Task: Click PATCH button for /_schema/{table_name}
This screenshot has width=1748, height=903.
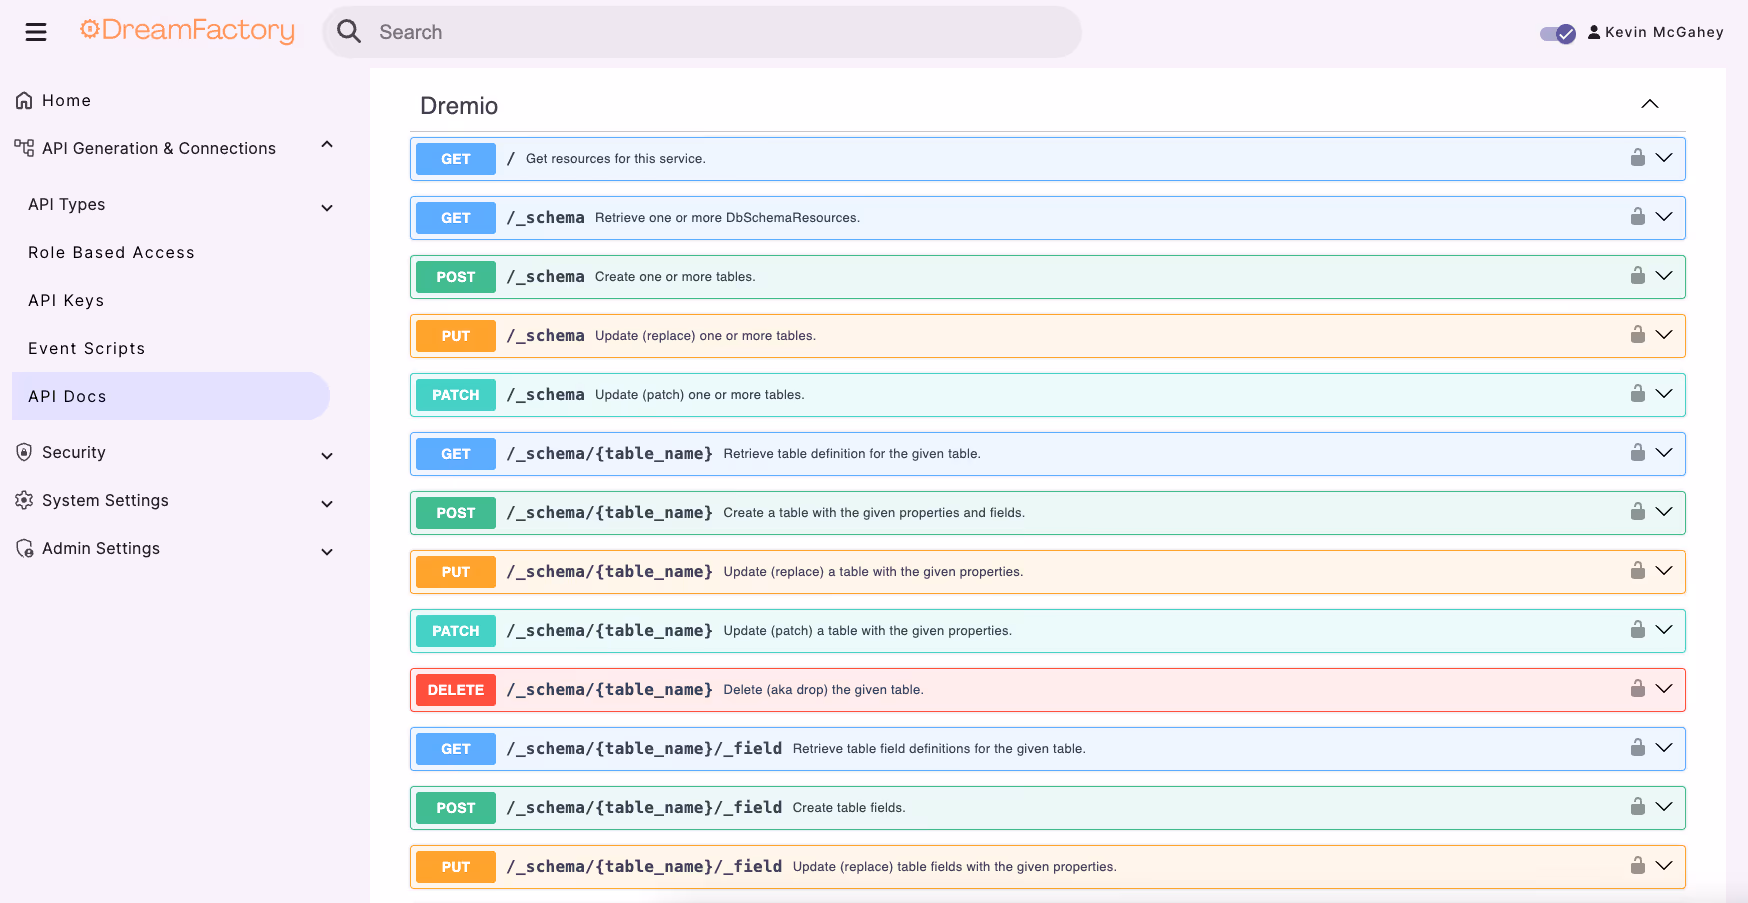Action: (456, 631)
